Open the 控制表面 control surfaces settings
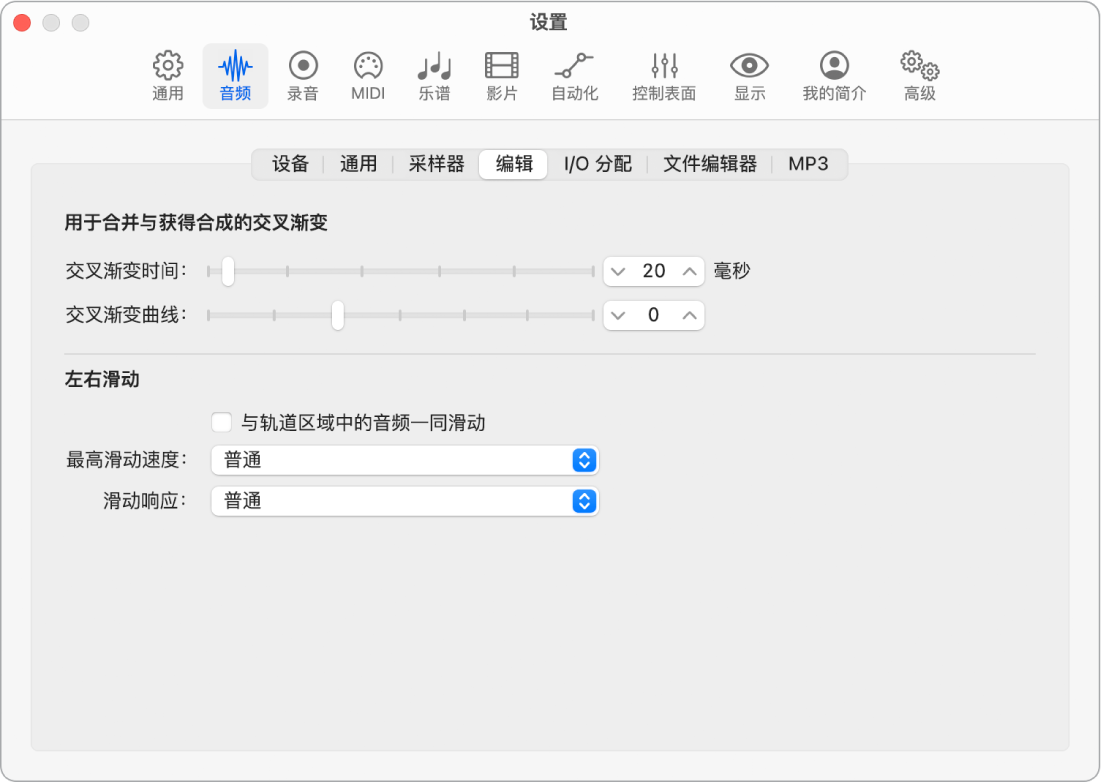This screenshot has width=1101, height=782. 664,76
